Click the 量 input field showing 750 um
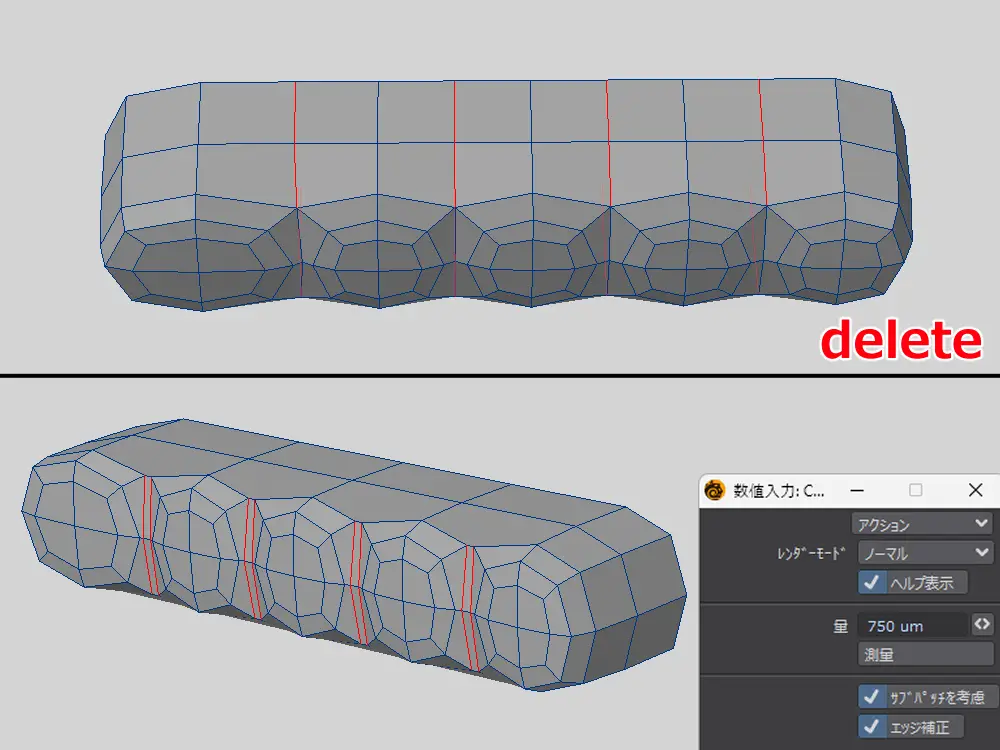1000x750 pixels. click(912, 626)
